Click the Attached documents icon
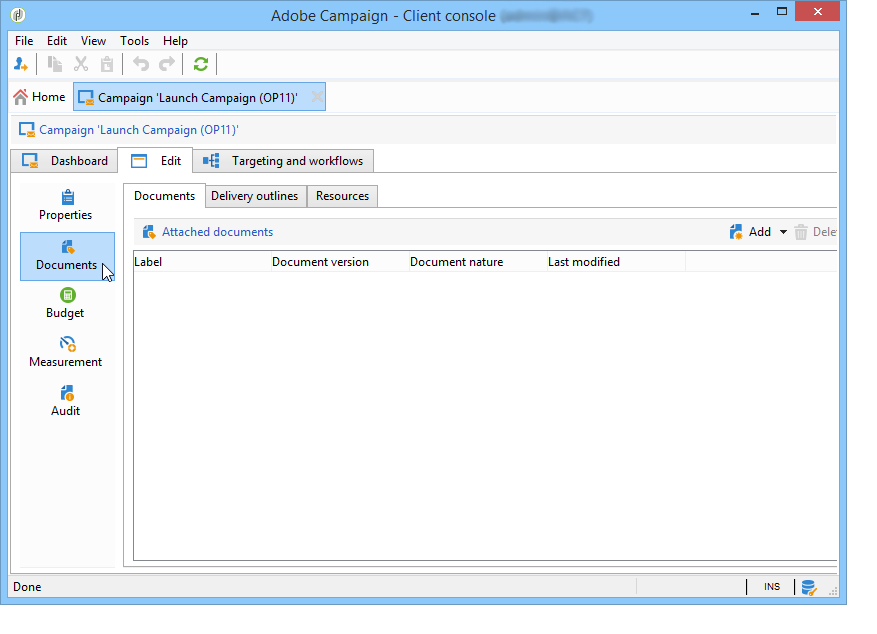The image size is (877, 634). tap(149, 232)
